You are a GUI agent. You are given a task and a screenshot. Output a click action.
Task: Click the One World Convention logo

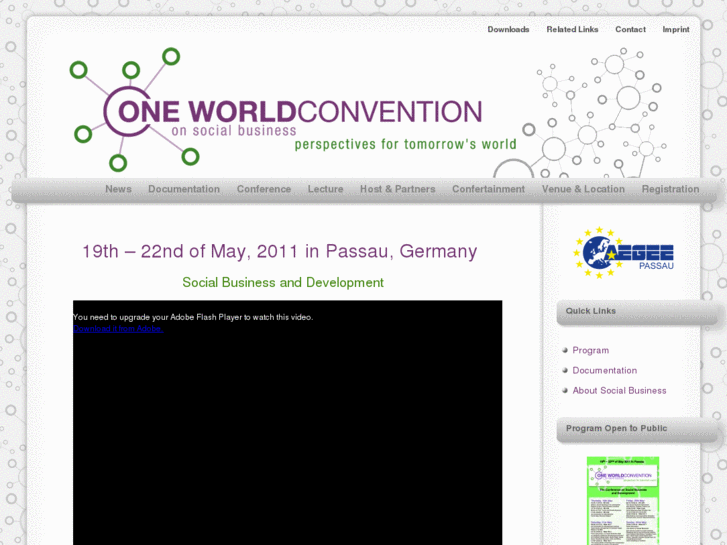pyautogui.click(x=293, y=109)
